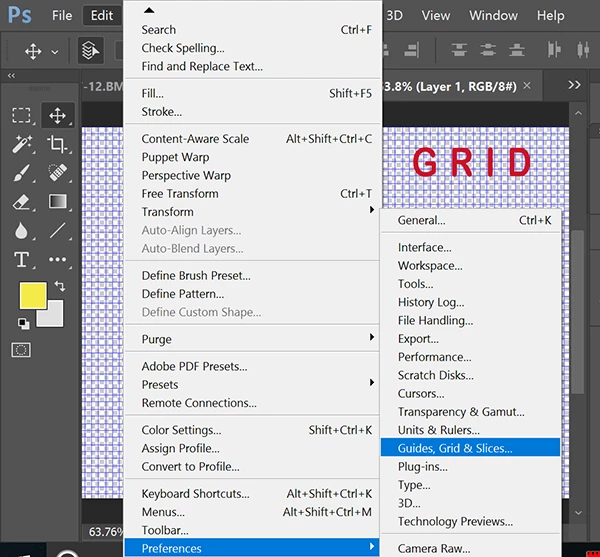The image size is (600, 557).
Task: Switch to the Layer 1 RGB/8 document tab
Action: coord(450,86)
